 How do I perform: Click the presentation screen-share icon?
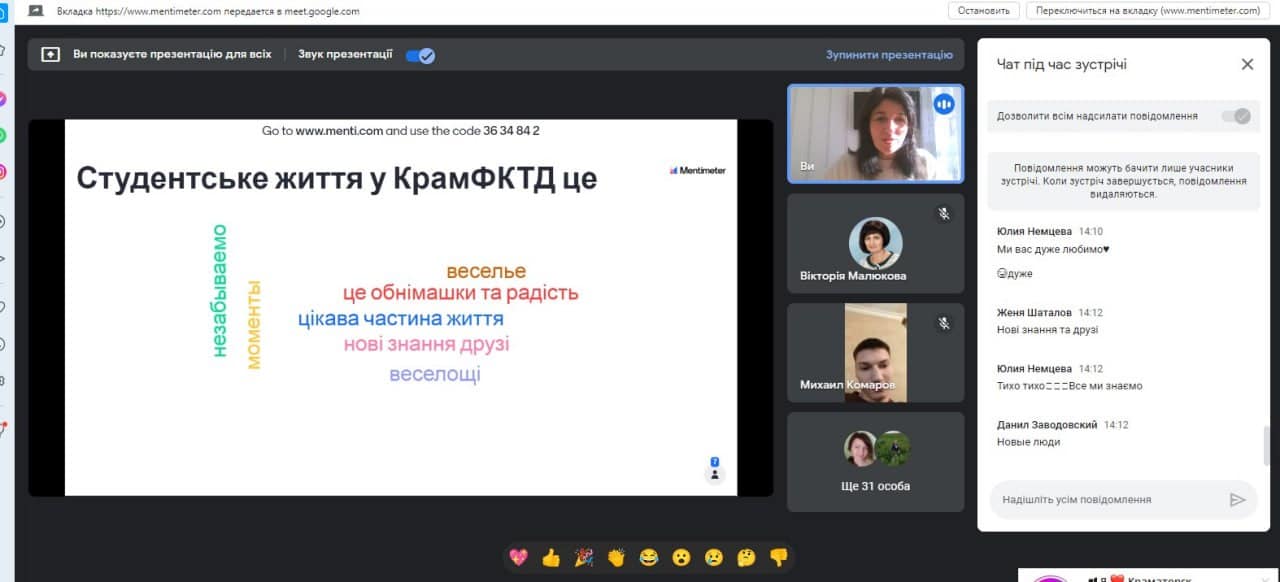[x=50, y=55]
